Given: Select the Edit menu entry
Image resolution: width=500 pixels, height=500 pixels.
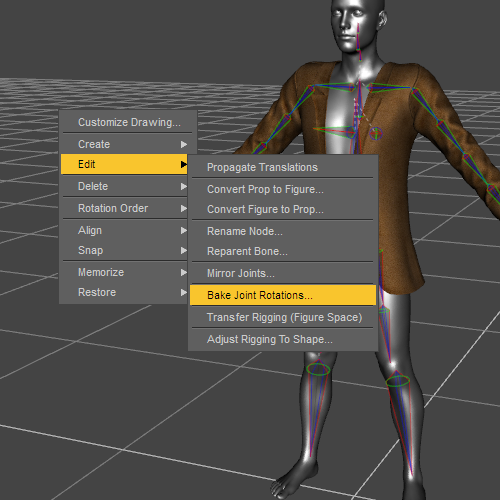Looking at the screenshot, I should (124, 164).
